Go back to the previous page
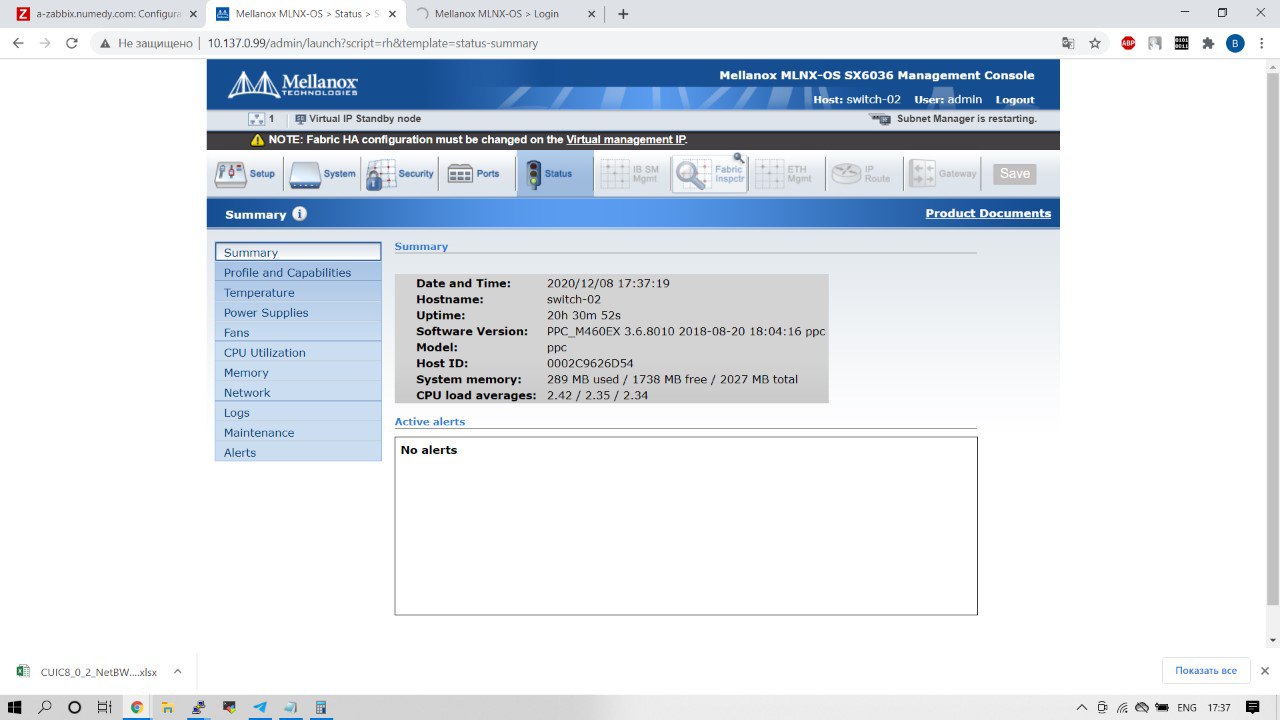 tap(18, 43)
